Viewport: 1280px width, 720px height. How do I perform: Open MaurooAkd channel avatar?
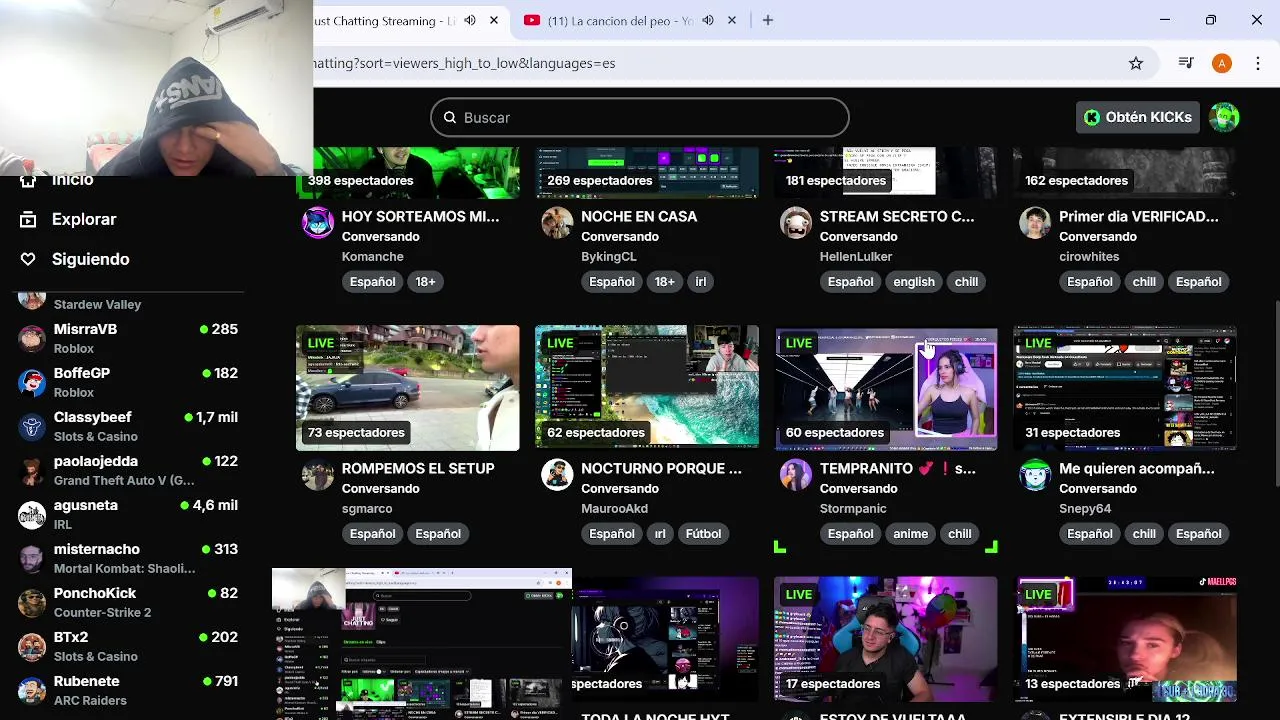[x=557, y=474]
